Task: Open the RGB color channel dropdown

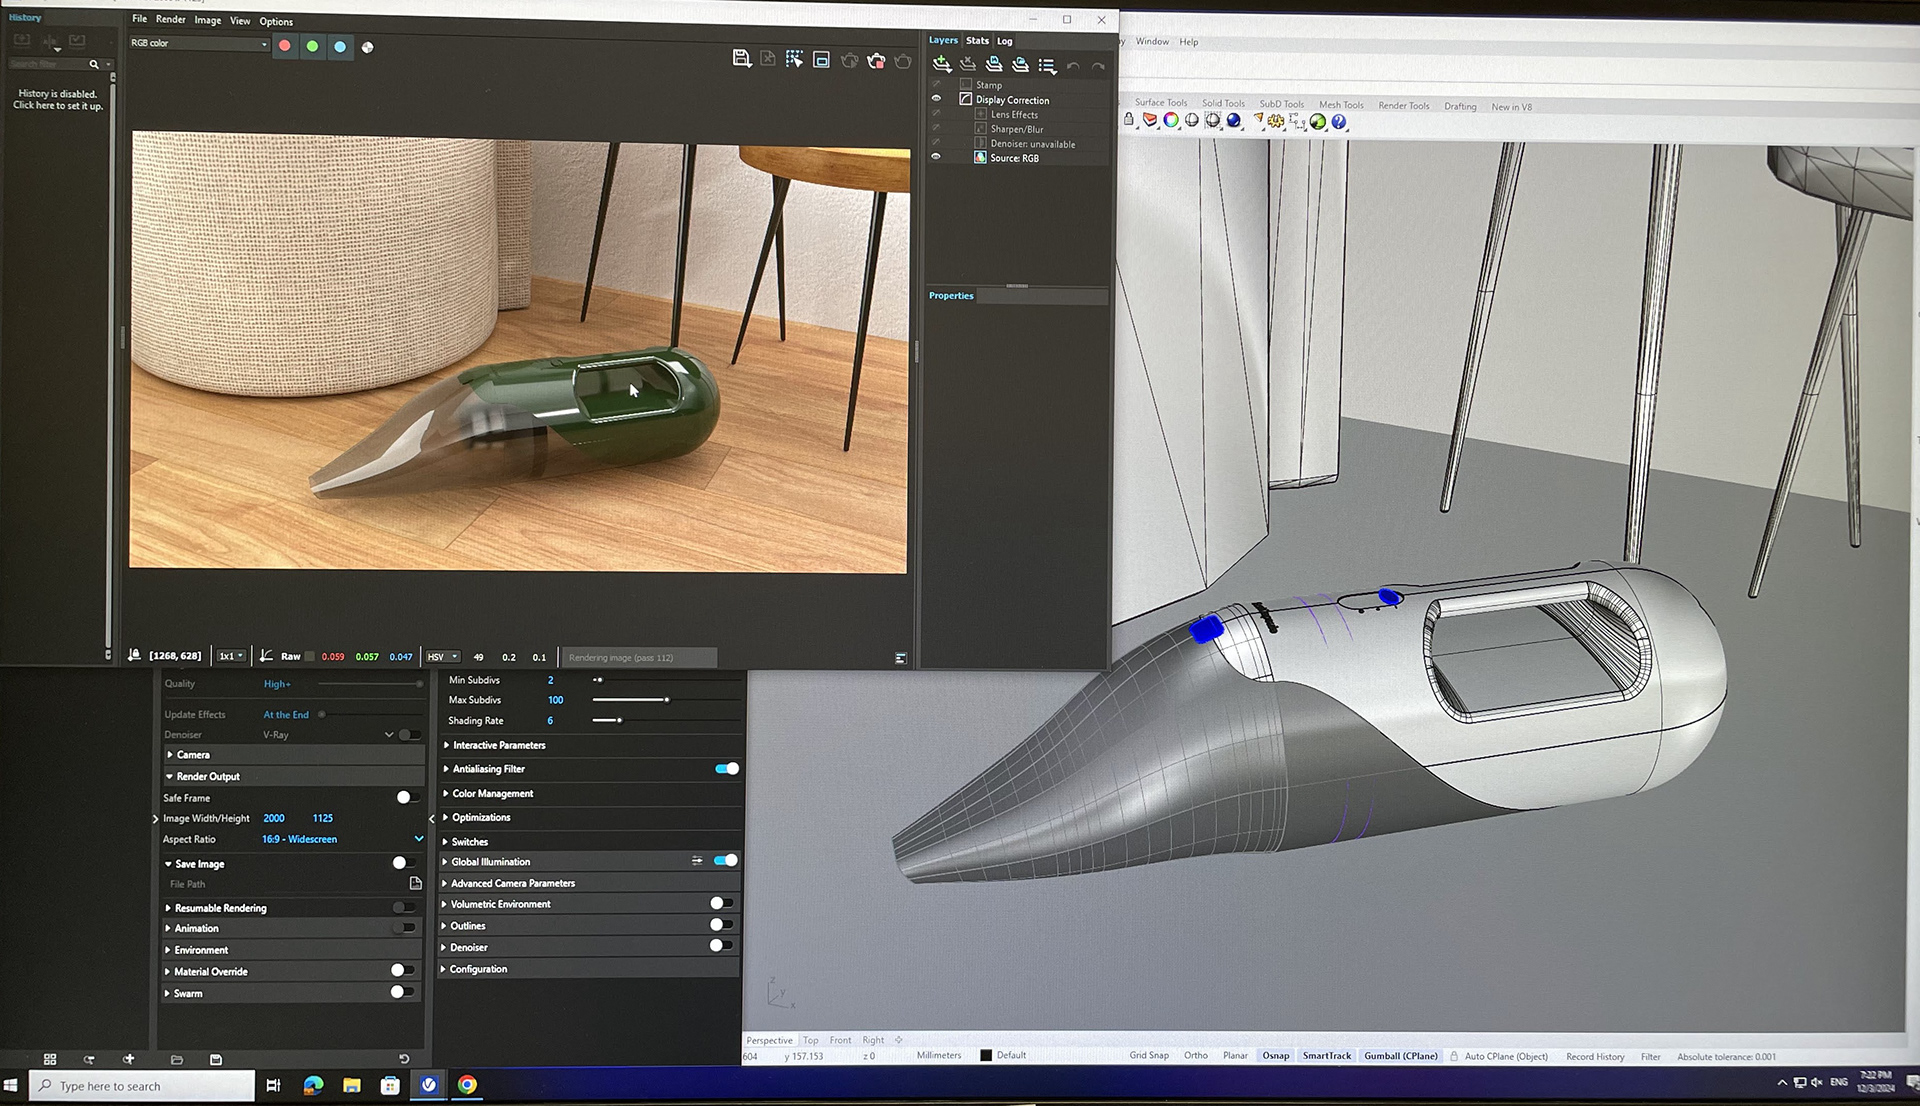Action: pos(199,43)
